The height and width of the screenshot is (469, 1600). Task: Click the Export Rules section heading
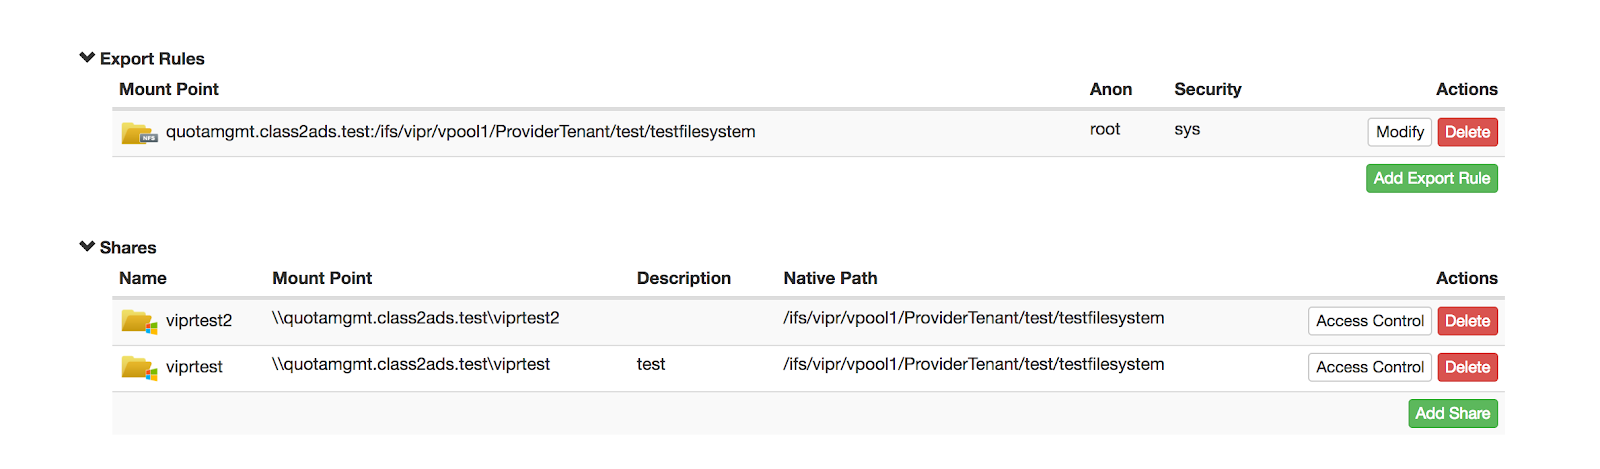[x=152, y=59]
